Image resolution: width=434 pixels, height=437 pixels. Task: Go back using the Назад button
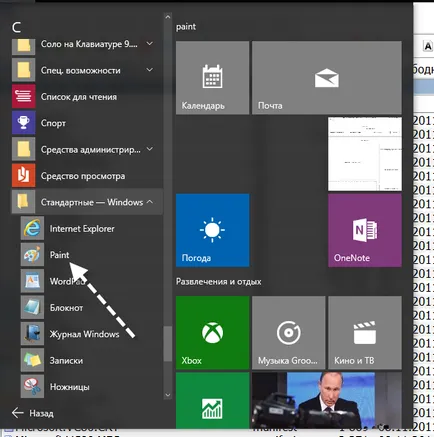[x=33, y=413]
